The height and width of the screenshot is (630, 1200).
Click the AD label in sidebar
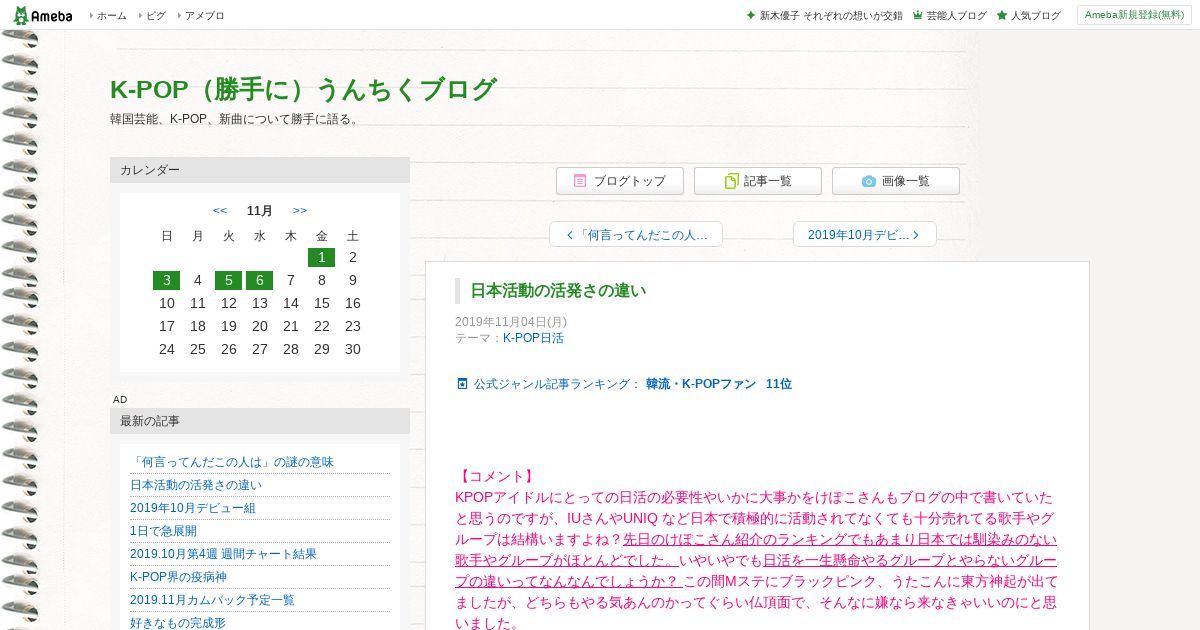point(120,400)
